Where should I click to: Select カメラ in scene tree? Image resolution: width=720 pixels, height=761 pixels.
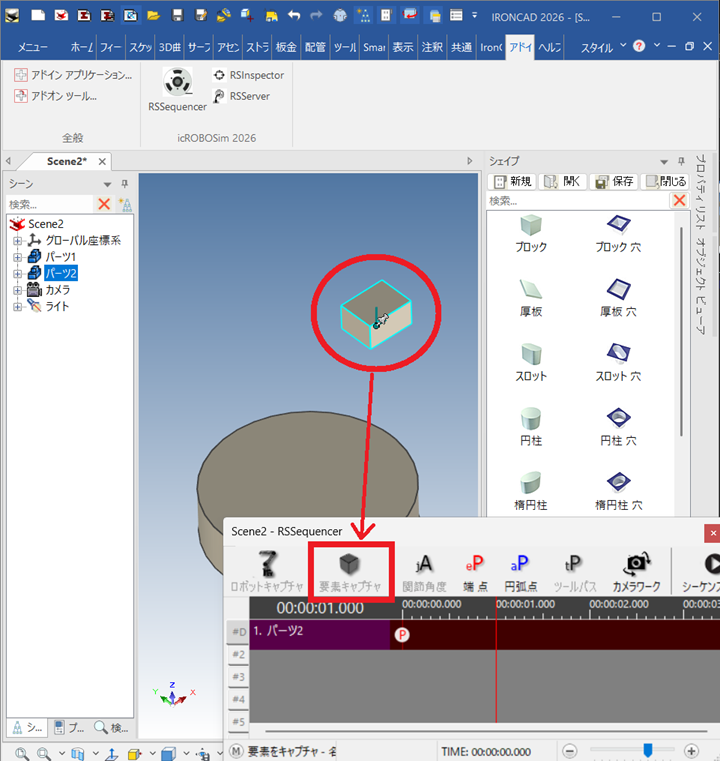pos(58,290)
